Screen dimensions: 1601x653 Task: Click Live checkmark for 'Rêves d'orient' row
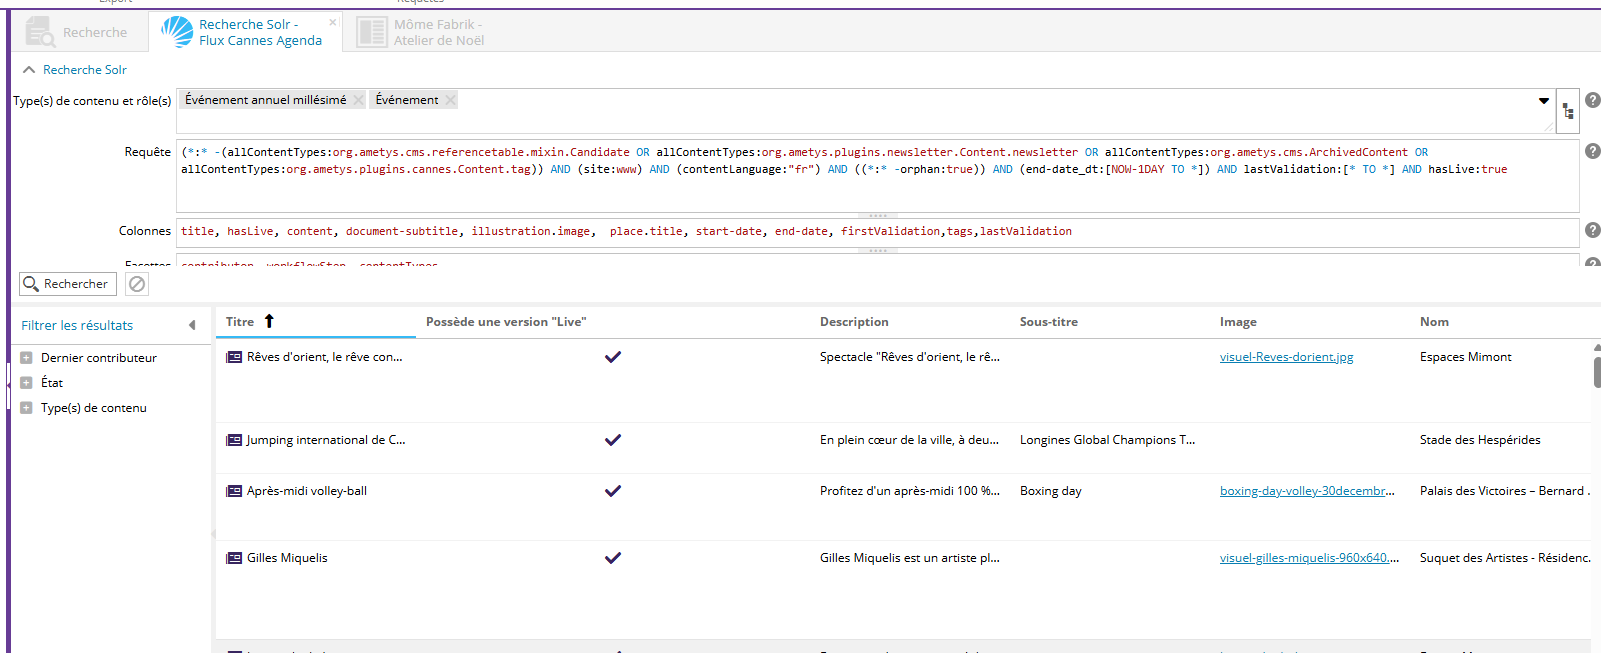point(613,357)
